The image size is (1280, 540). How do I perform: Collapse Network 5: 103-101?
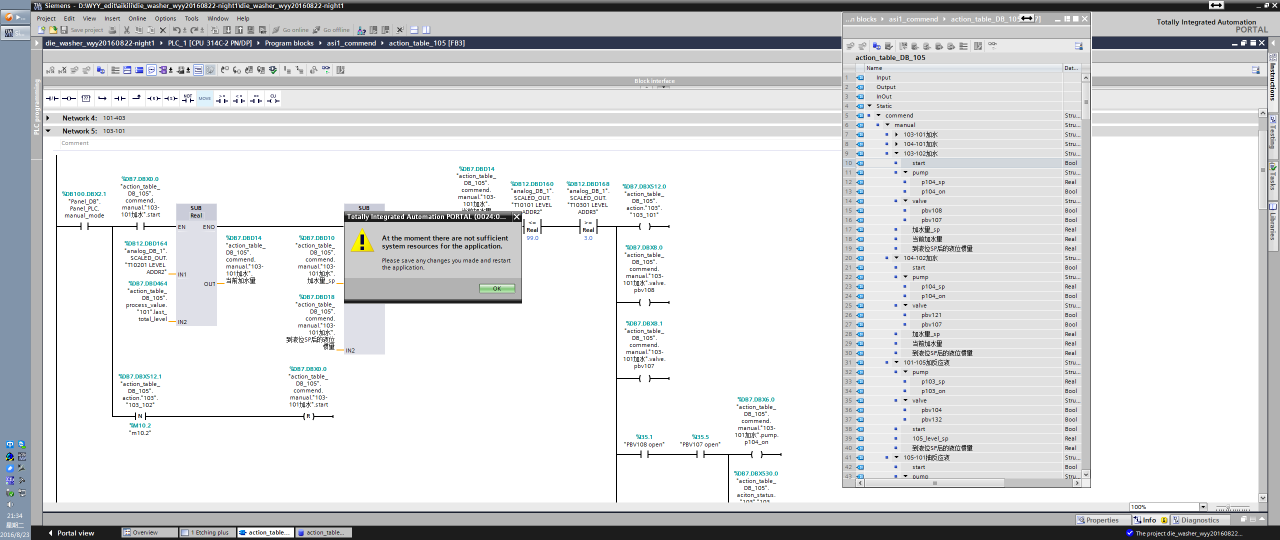(x=48, y=131)
